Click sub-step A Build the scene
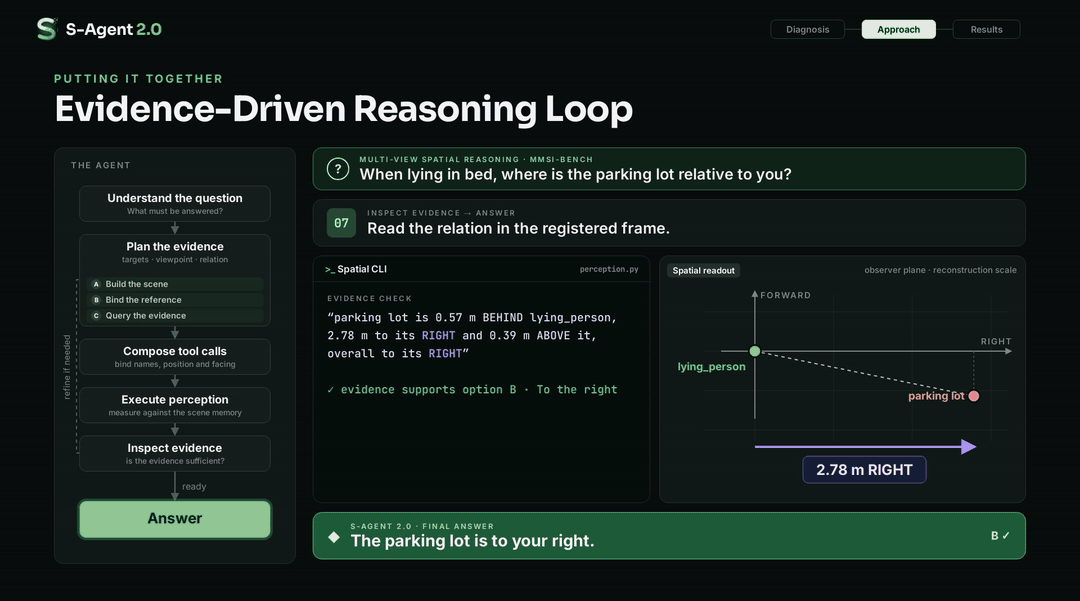The width and height of the screenshot is (1080, 601). tap(175, 284)
